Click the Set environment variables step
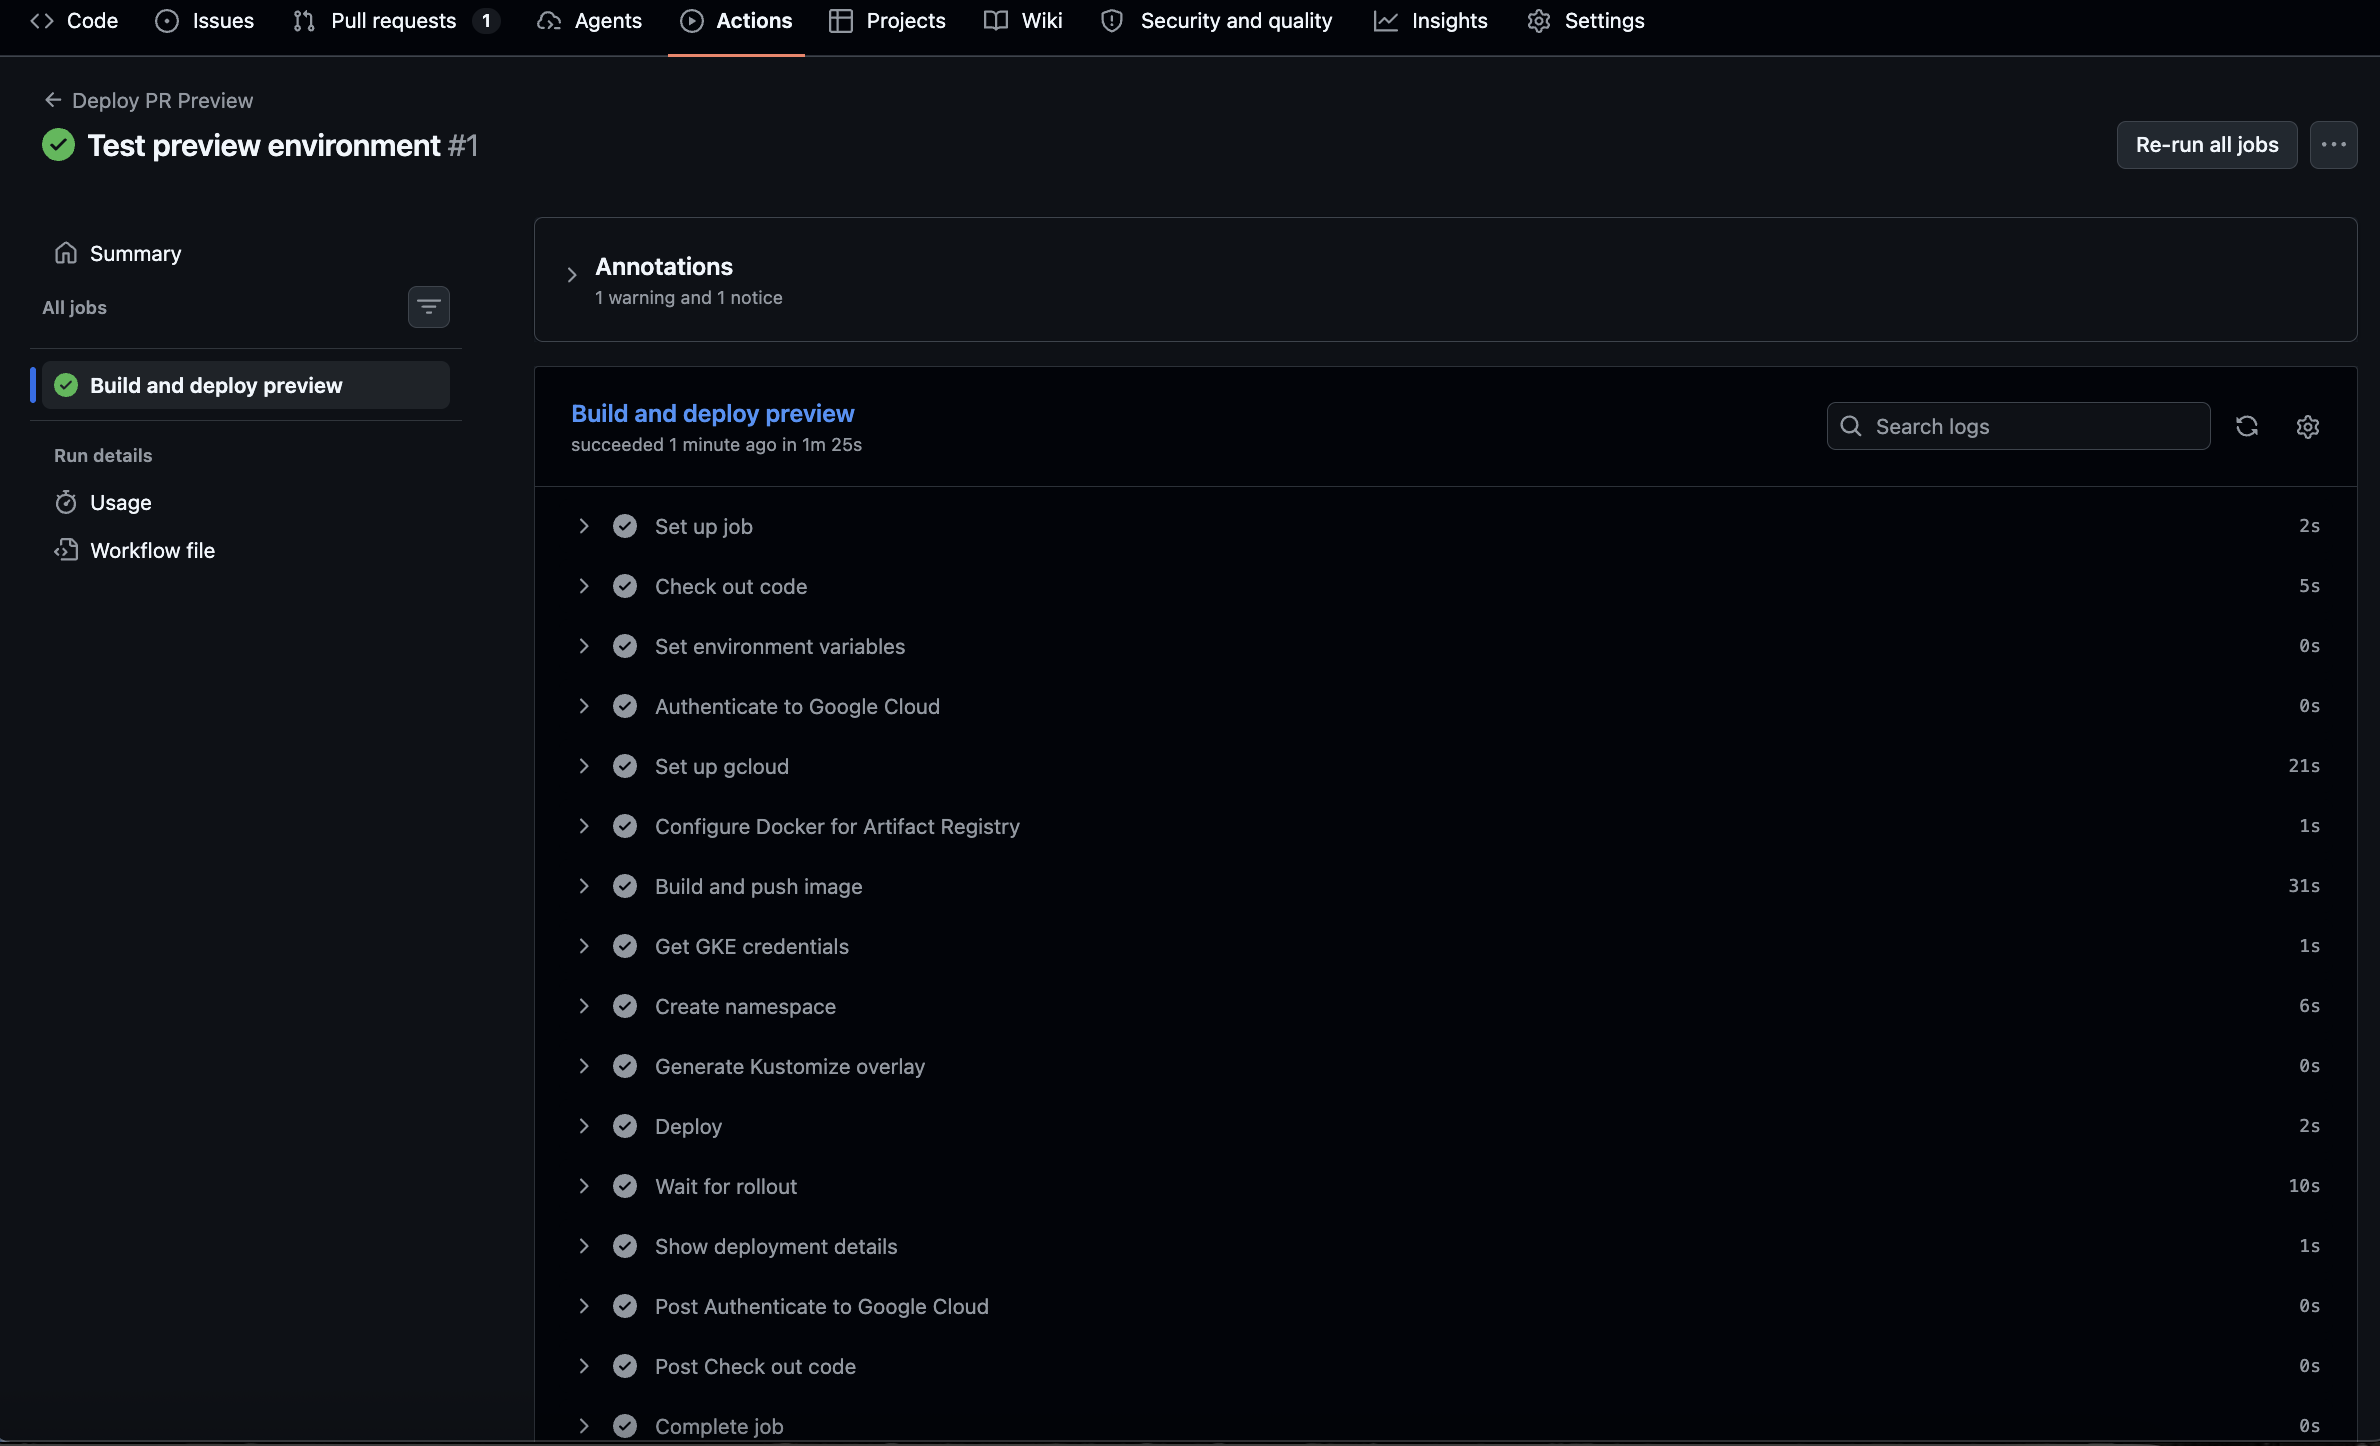 click(1447, 646)
